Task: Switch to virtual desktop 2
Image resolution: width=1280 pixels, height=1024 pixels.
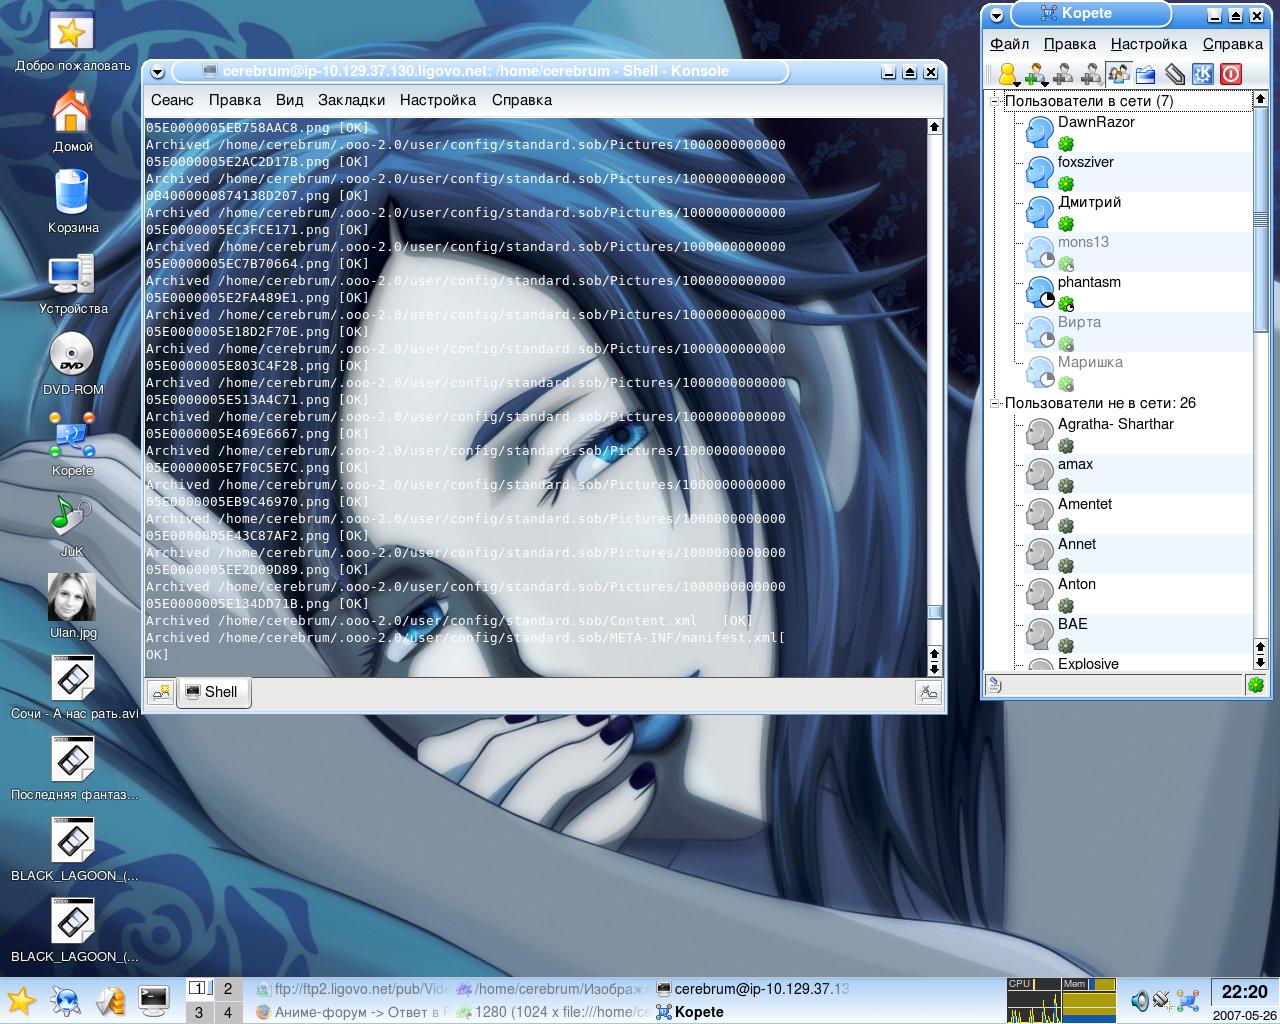Action: tap(227, 989)
